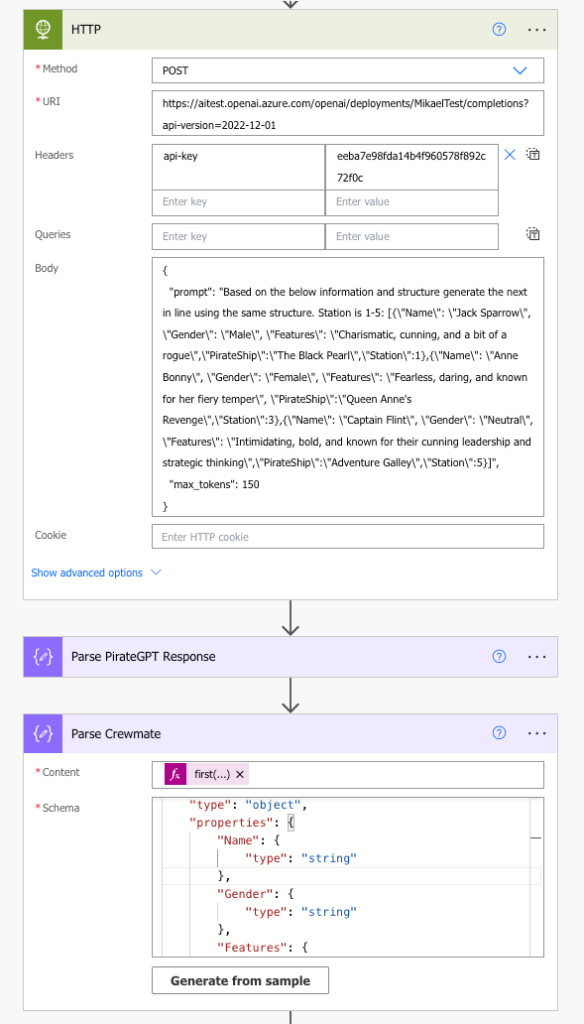Open the HTTP action ellipsis menu
584x1024 pixels.
coord(536,29)
